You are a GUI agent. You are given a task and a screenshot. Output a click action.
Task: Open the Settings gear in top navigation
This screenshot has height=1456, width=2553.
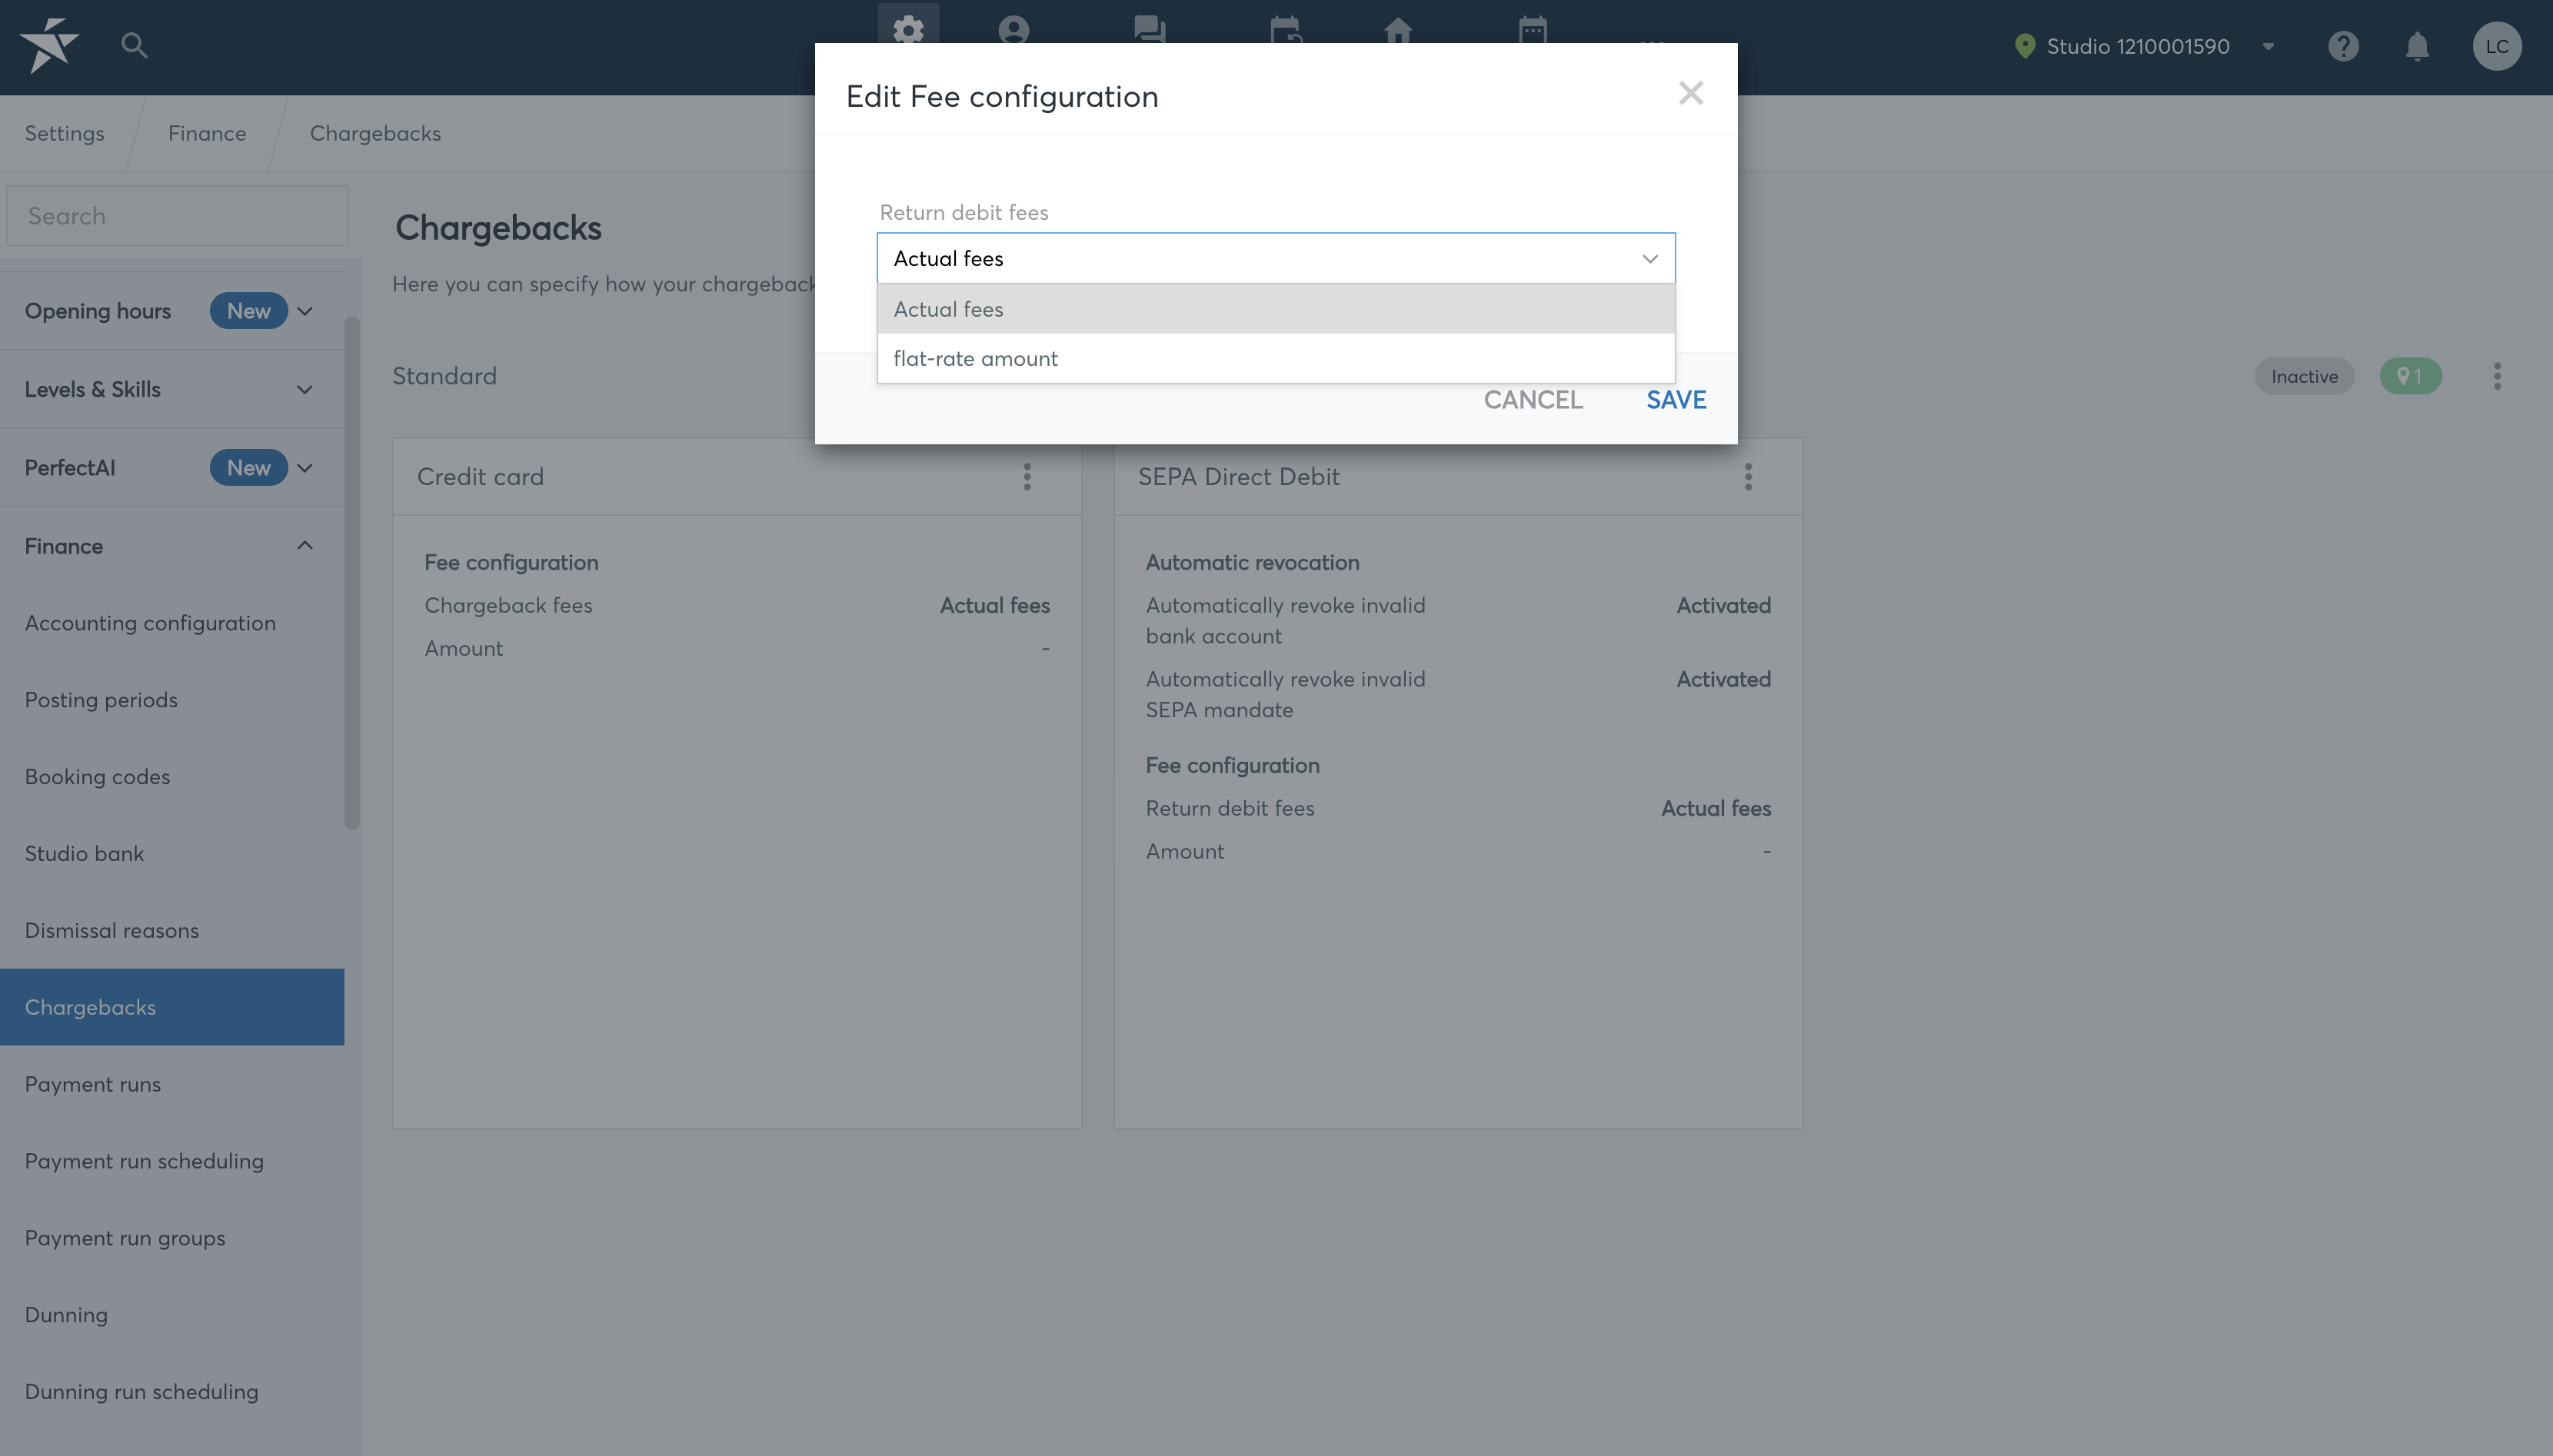pos(908,29)
